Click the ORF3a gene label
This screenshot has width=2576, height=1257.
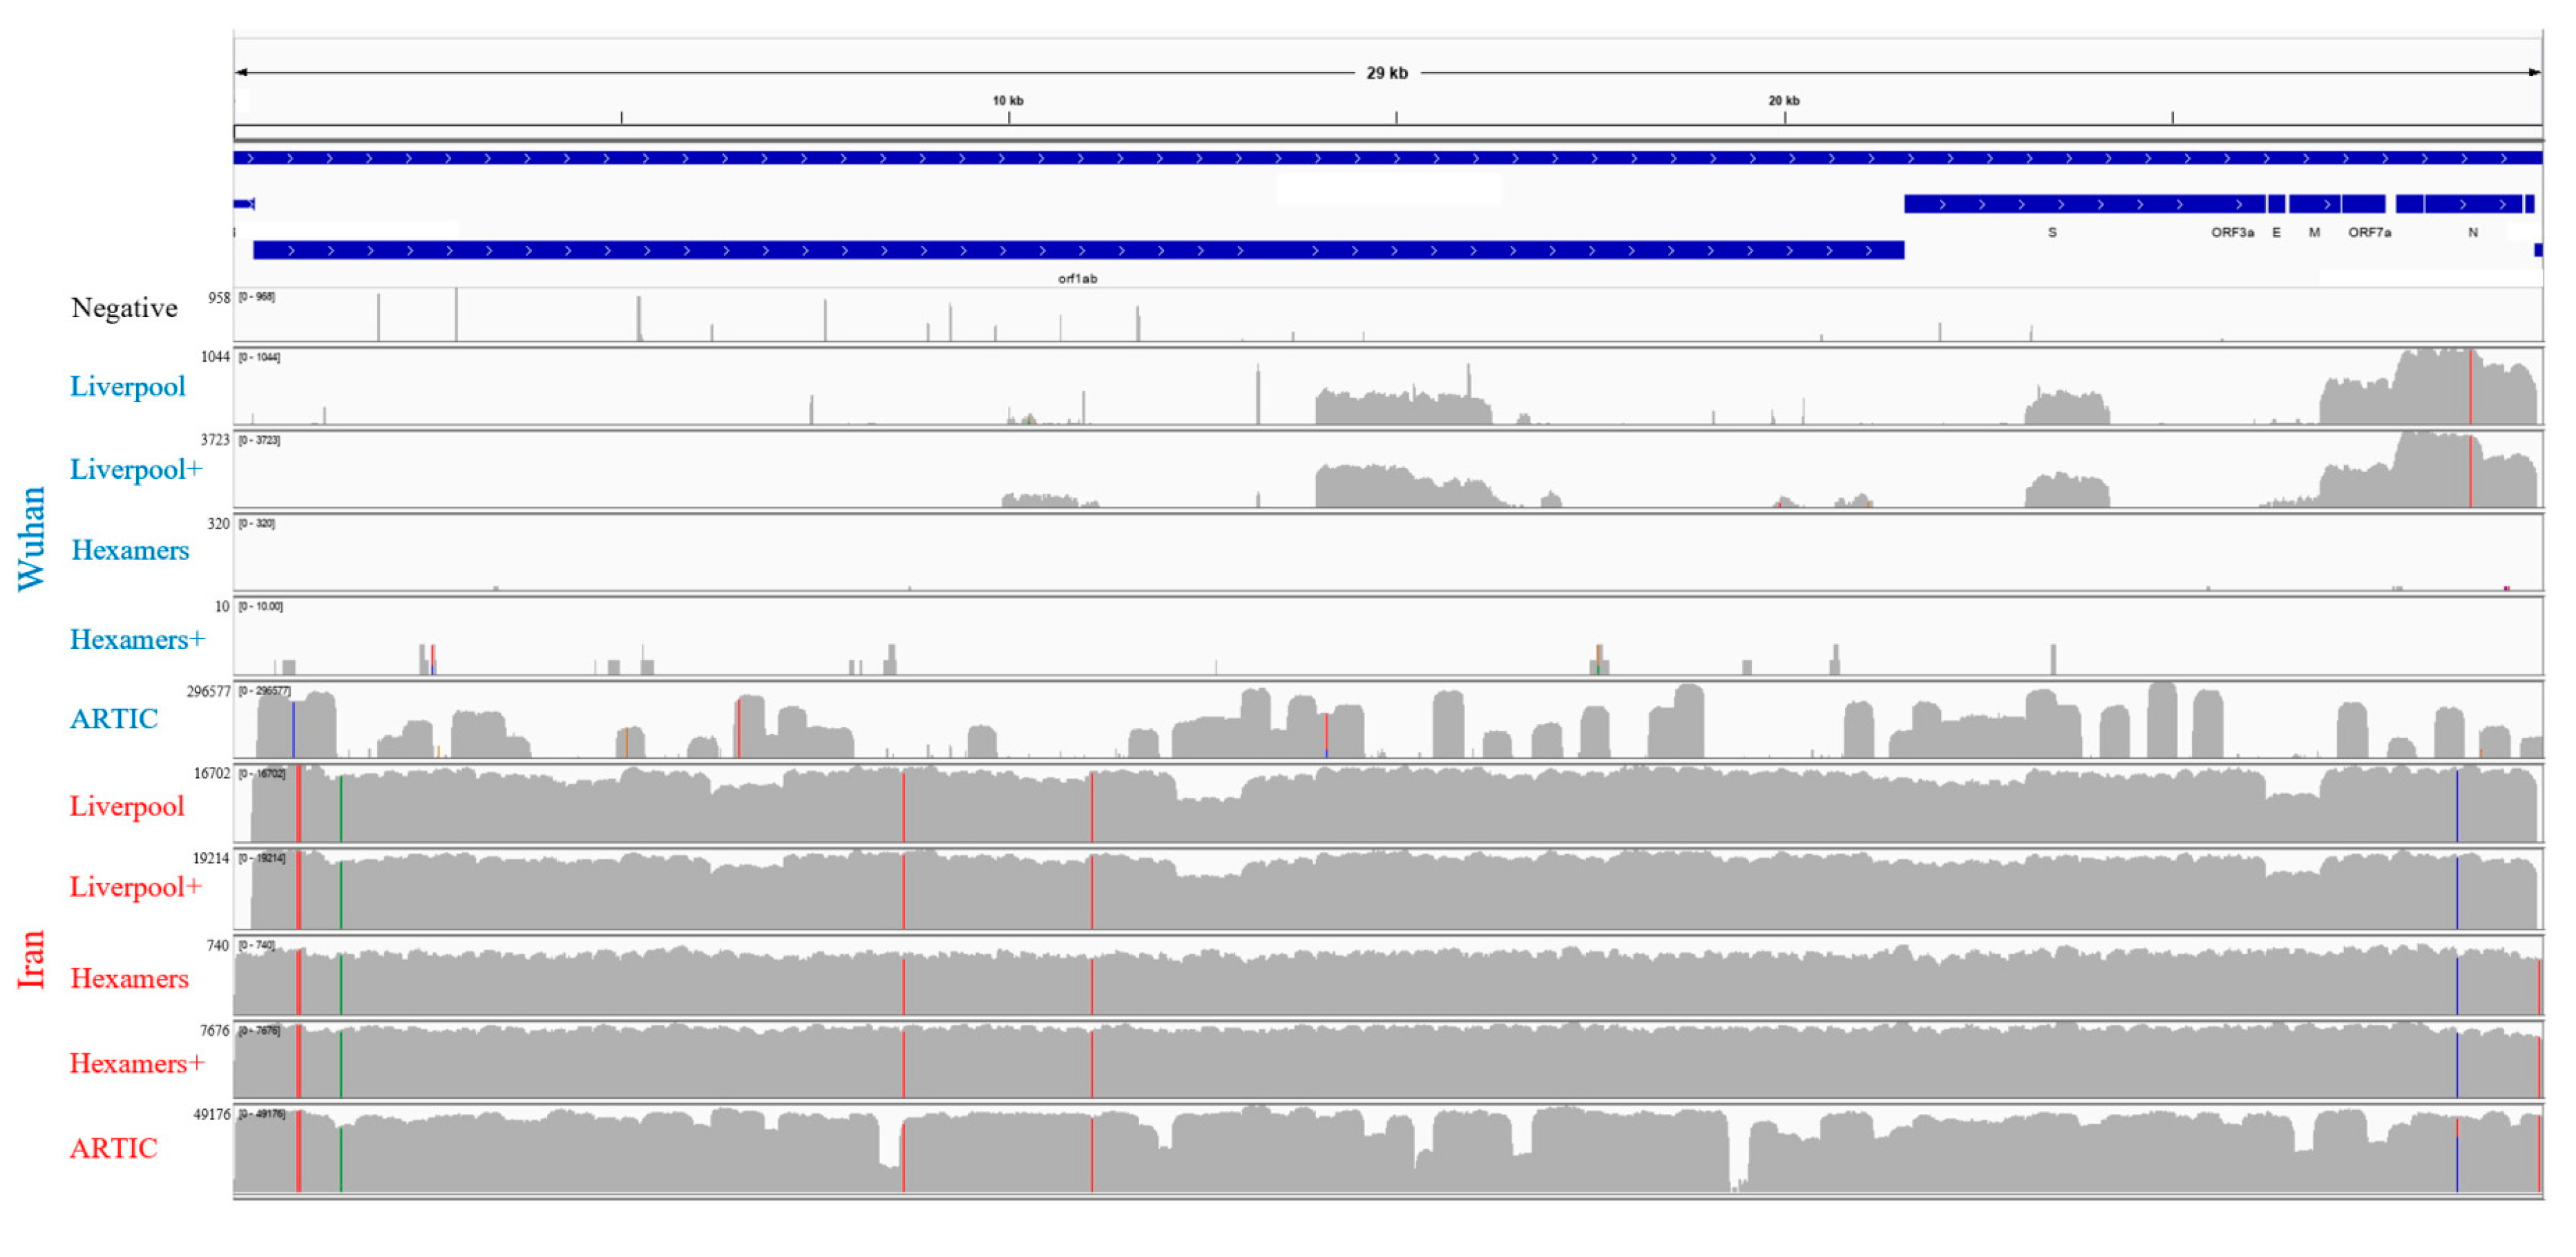click(x=2232, y=232)
